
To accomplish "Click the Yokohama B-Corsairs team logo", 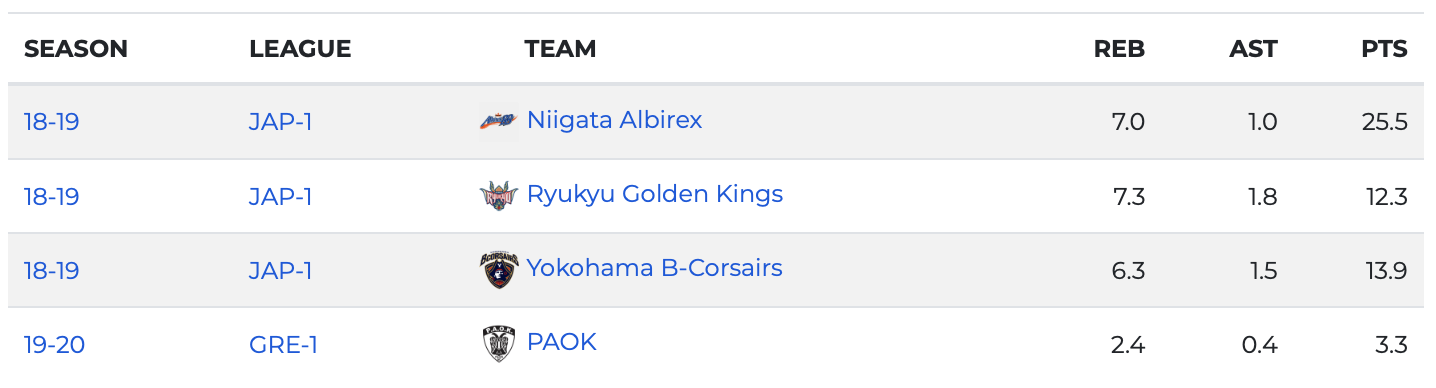I will pyautogui.click(x=499, y=270).
